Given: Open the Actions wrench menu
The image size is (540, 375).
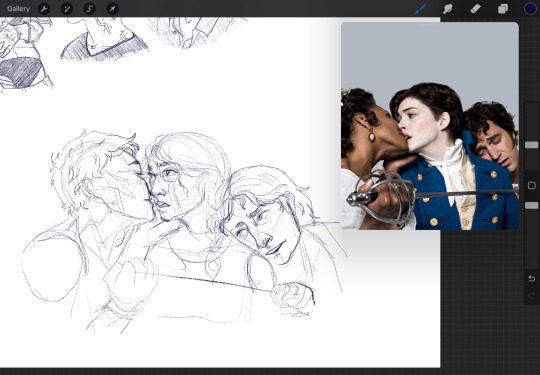Looking at the screenshot, I should click(44, 9).
